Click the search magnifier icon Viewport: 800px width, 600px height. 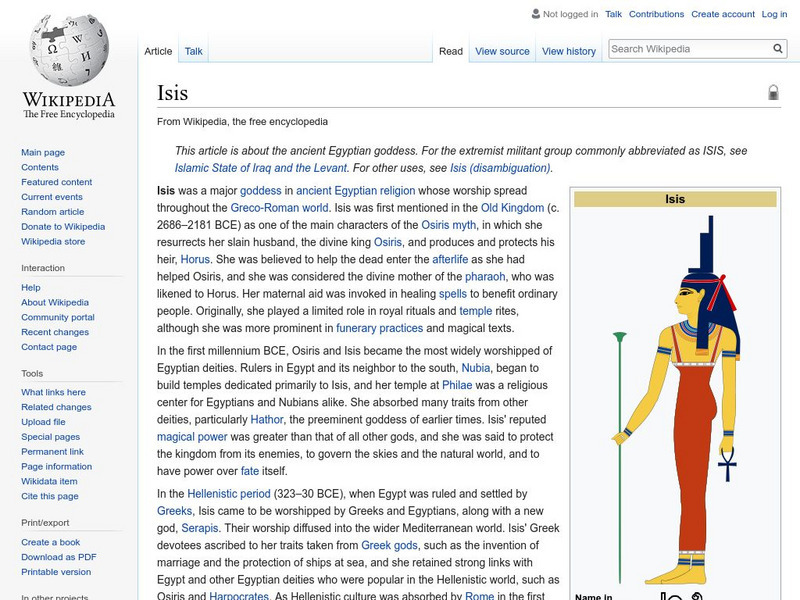point(778,49)
